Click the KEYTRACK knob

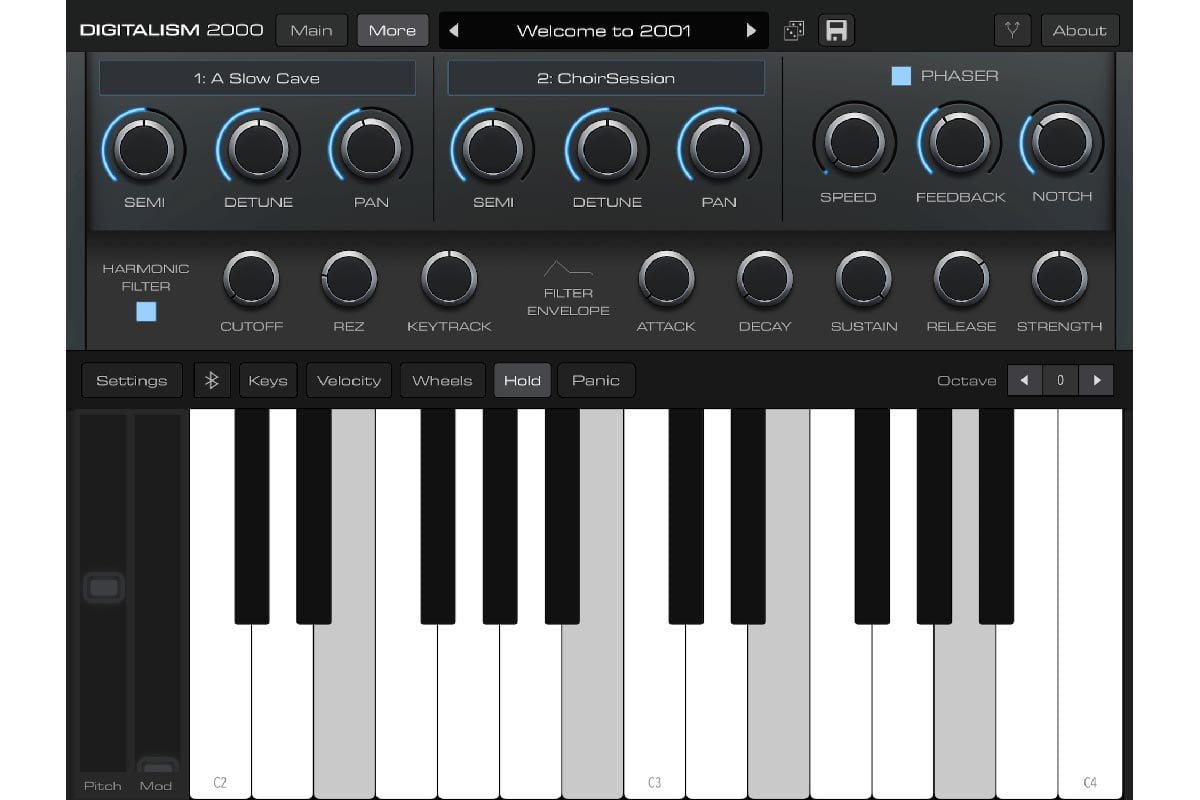pos(449,279)
